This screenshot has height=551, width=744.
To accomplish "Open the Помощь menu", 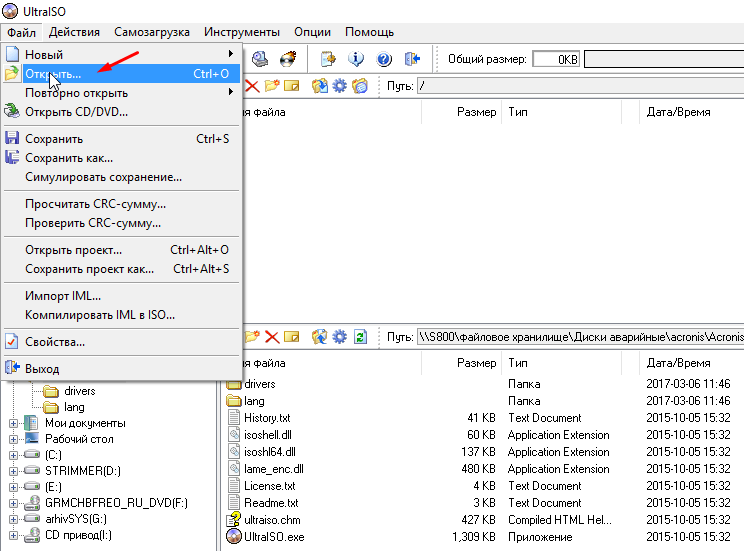I will tap(370, 32).
